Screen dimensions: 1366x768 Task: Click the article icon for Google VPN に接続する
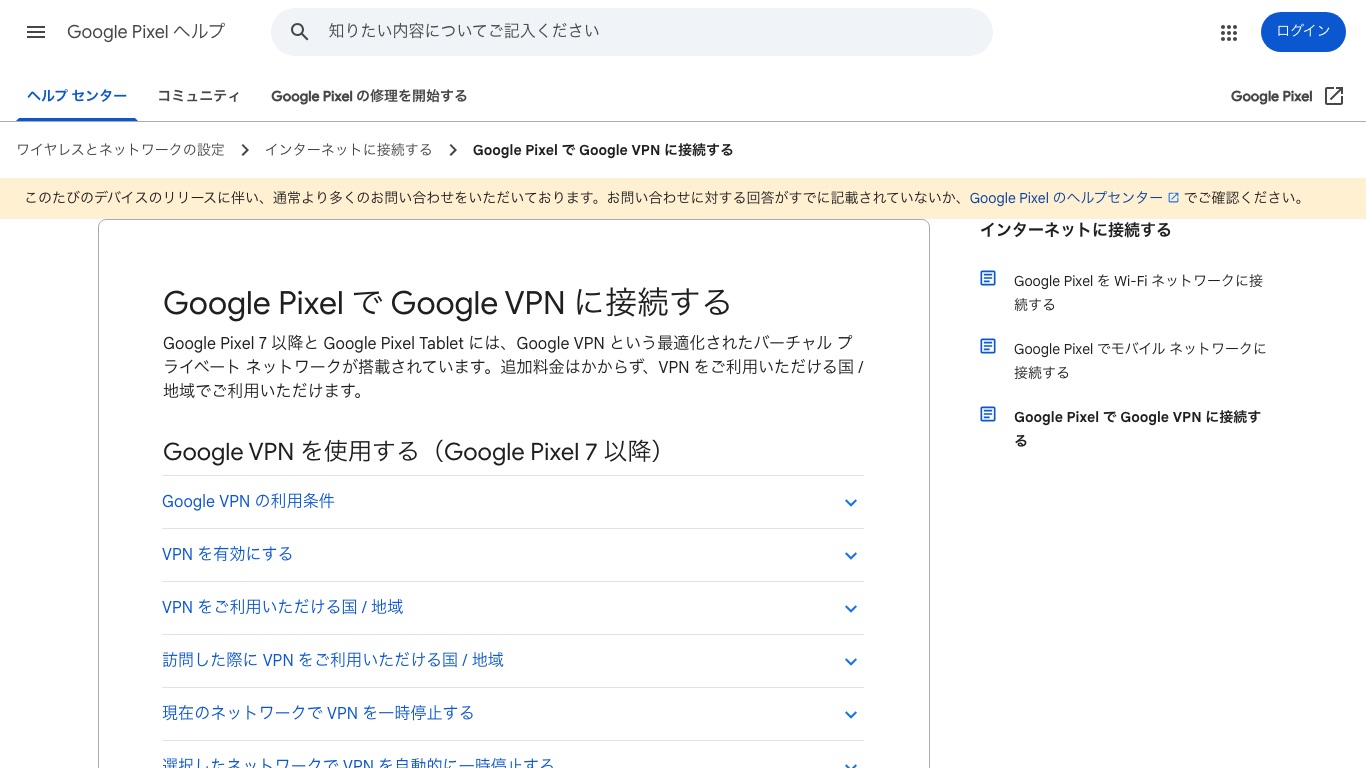coord(988,414)
